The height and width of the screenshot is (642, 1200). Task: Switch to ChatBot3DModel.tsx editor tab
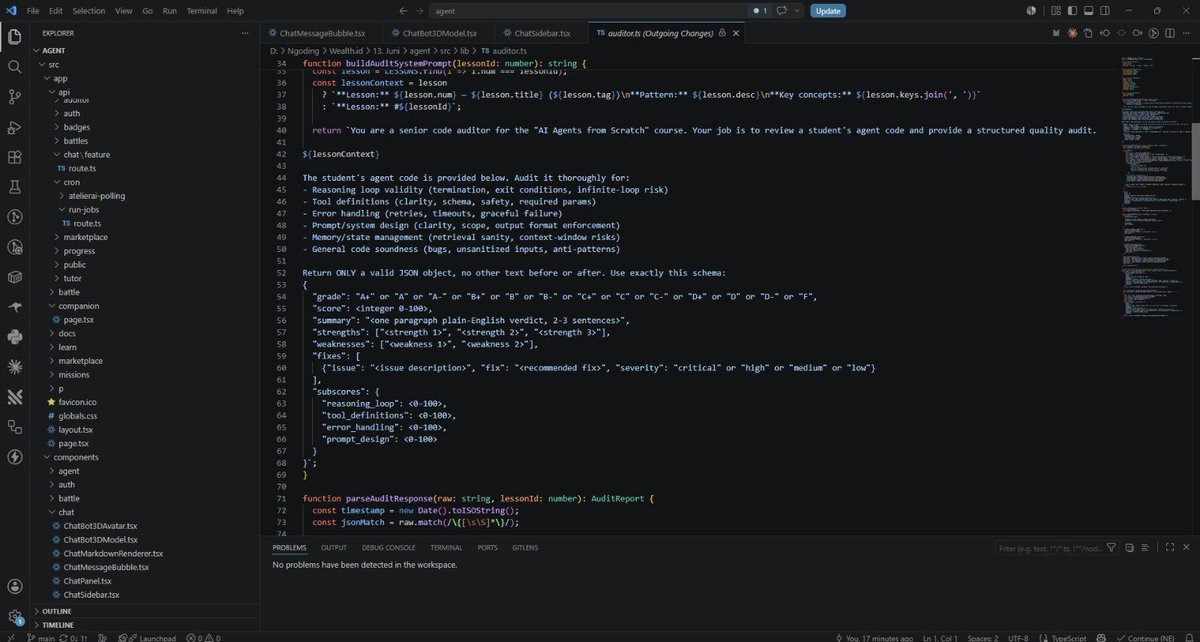pos(440,32)
